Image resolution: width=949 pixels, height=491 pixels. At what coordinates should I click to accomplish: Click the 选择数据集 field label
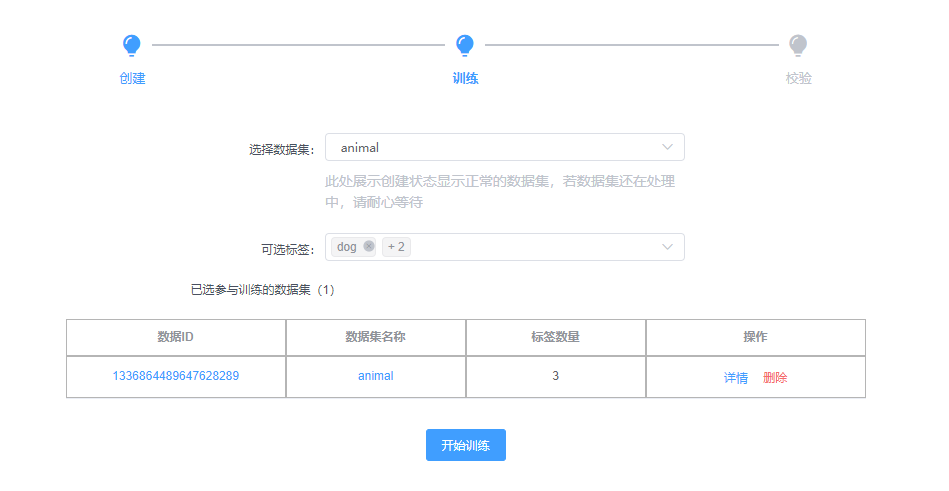282,150
